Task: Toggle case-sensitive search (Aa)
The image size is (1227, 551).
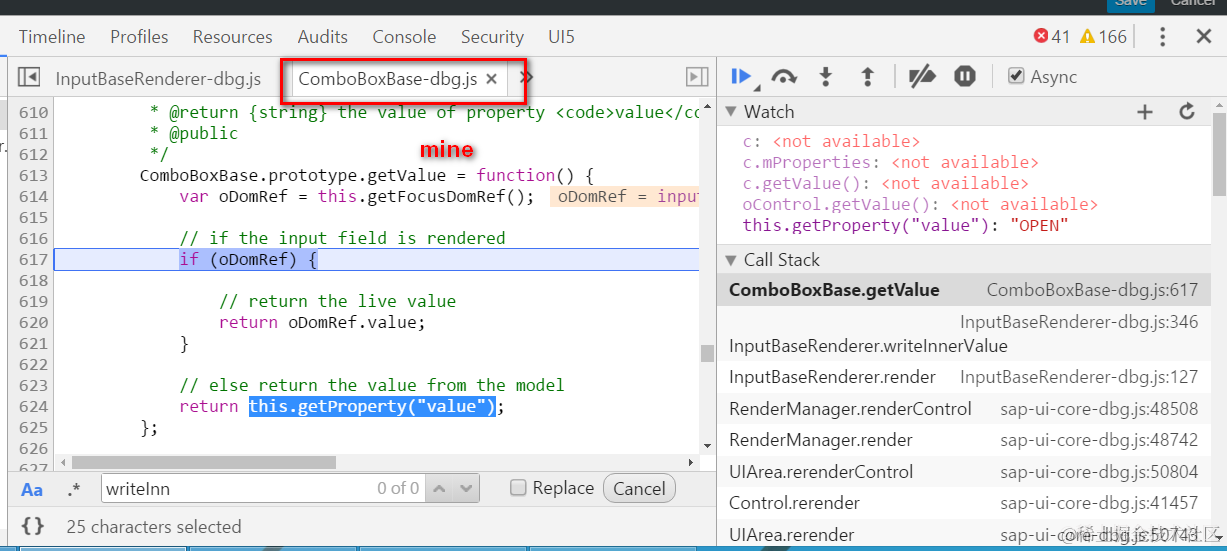Action: pos(32,490)
